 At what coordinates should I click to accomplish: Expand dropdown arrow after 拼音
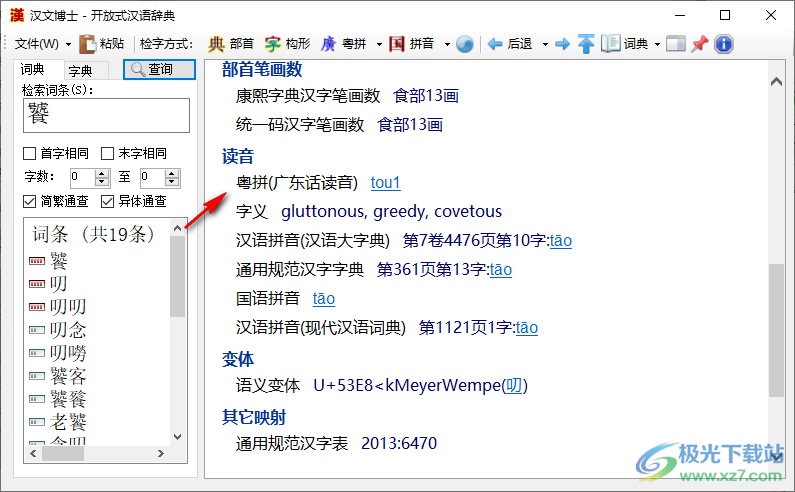[447, 45]
